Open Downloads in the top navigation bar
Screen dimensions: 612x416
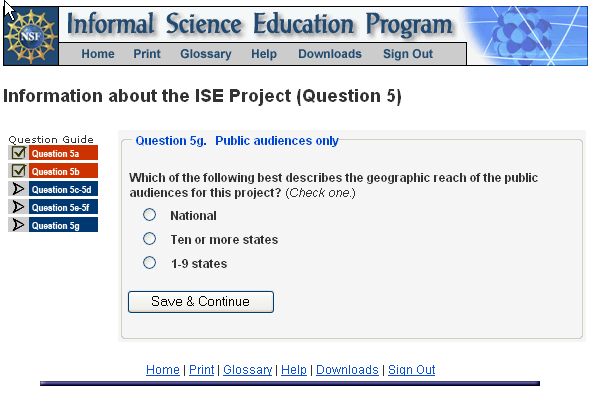329,54
